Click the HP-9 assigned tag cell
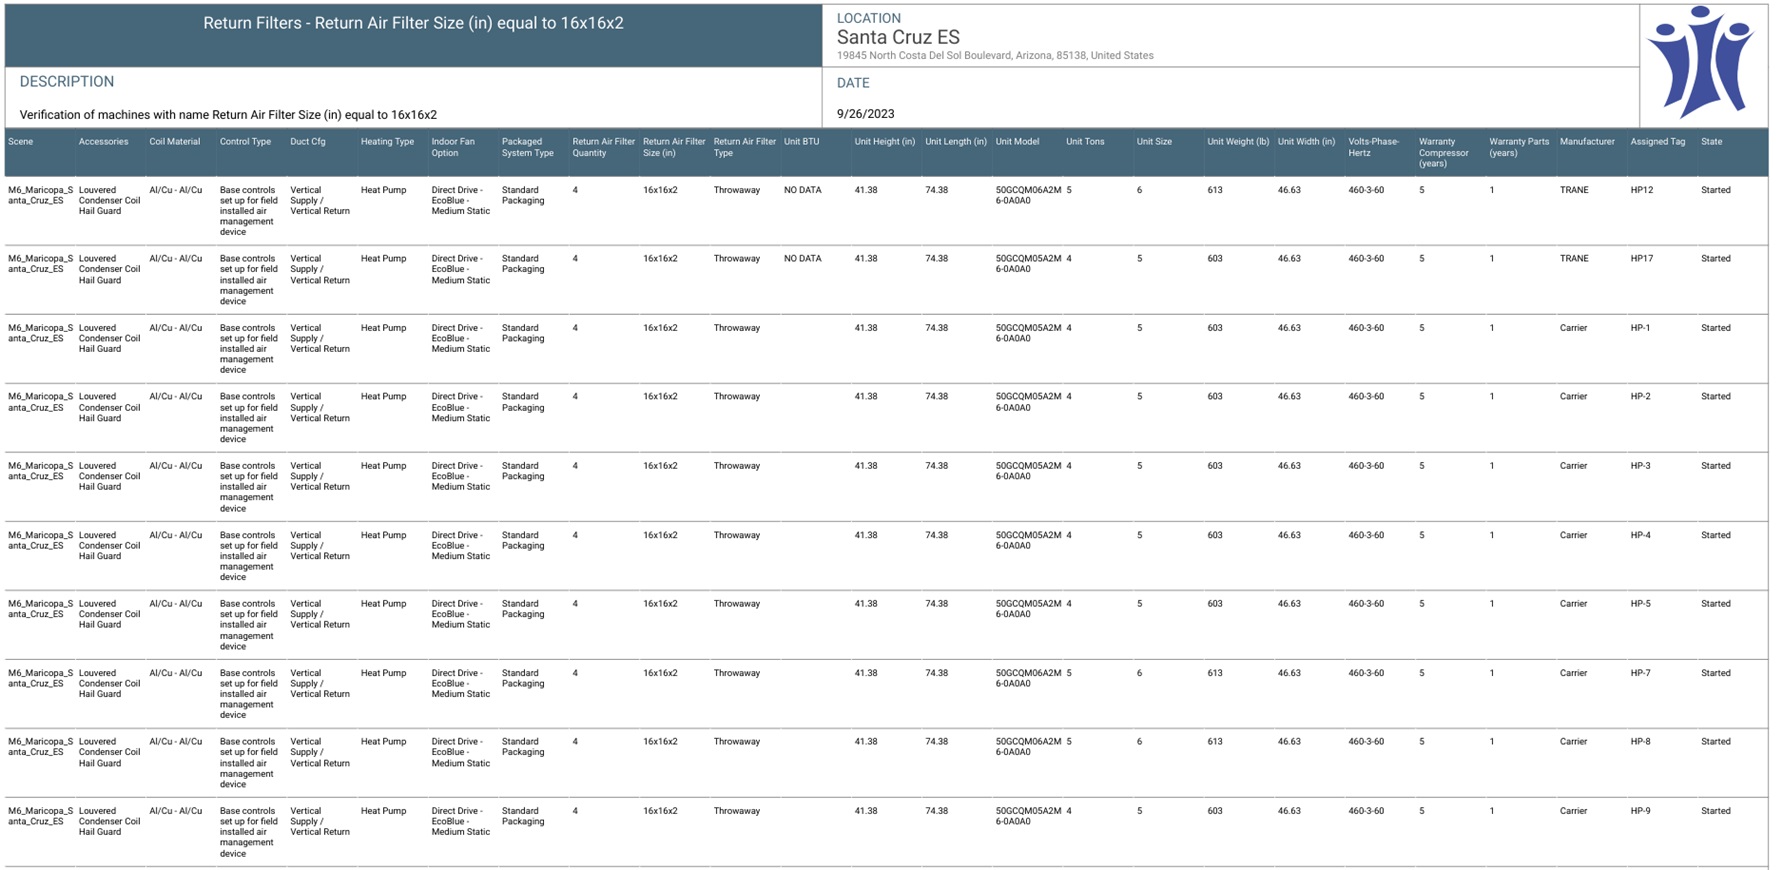Screen dimensions: 1783x870 click(1640, 811)
